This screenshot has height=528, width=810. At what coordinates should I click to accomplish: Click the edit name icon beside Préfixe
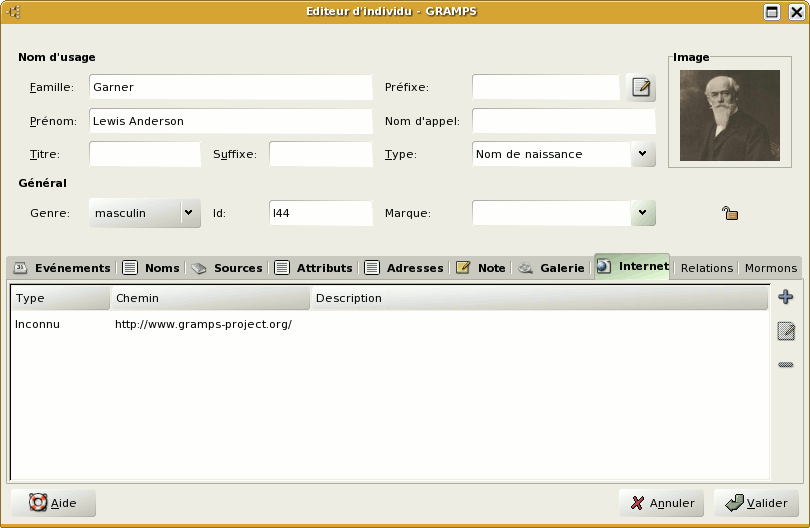point(641,88)
